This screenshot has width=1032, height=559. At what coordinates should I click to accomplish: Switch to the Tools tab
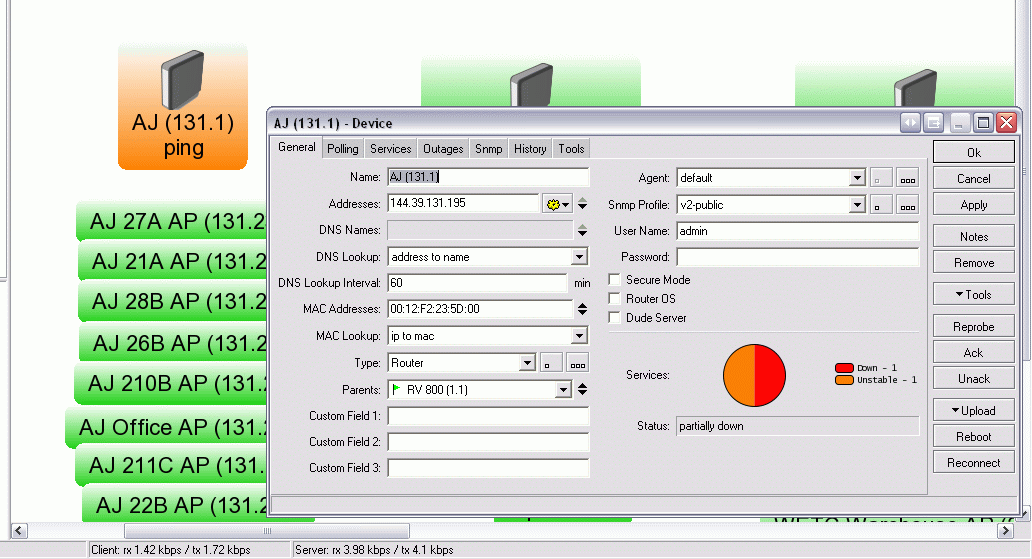571,149
